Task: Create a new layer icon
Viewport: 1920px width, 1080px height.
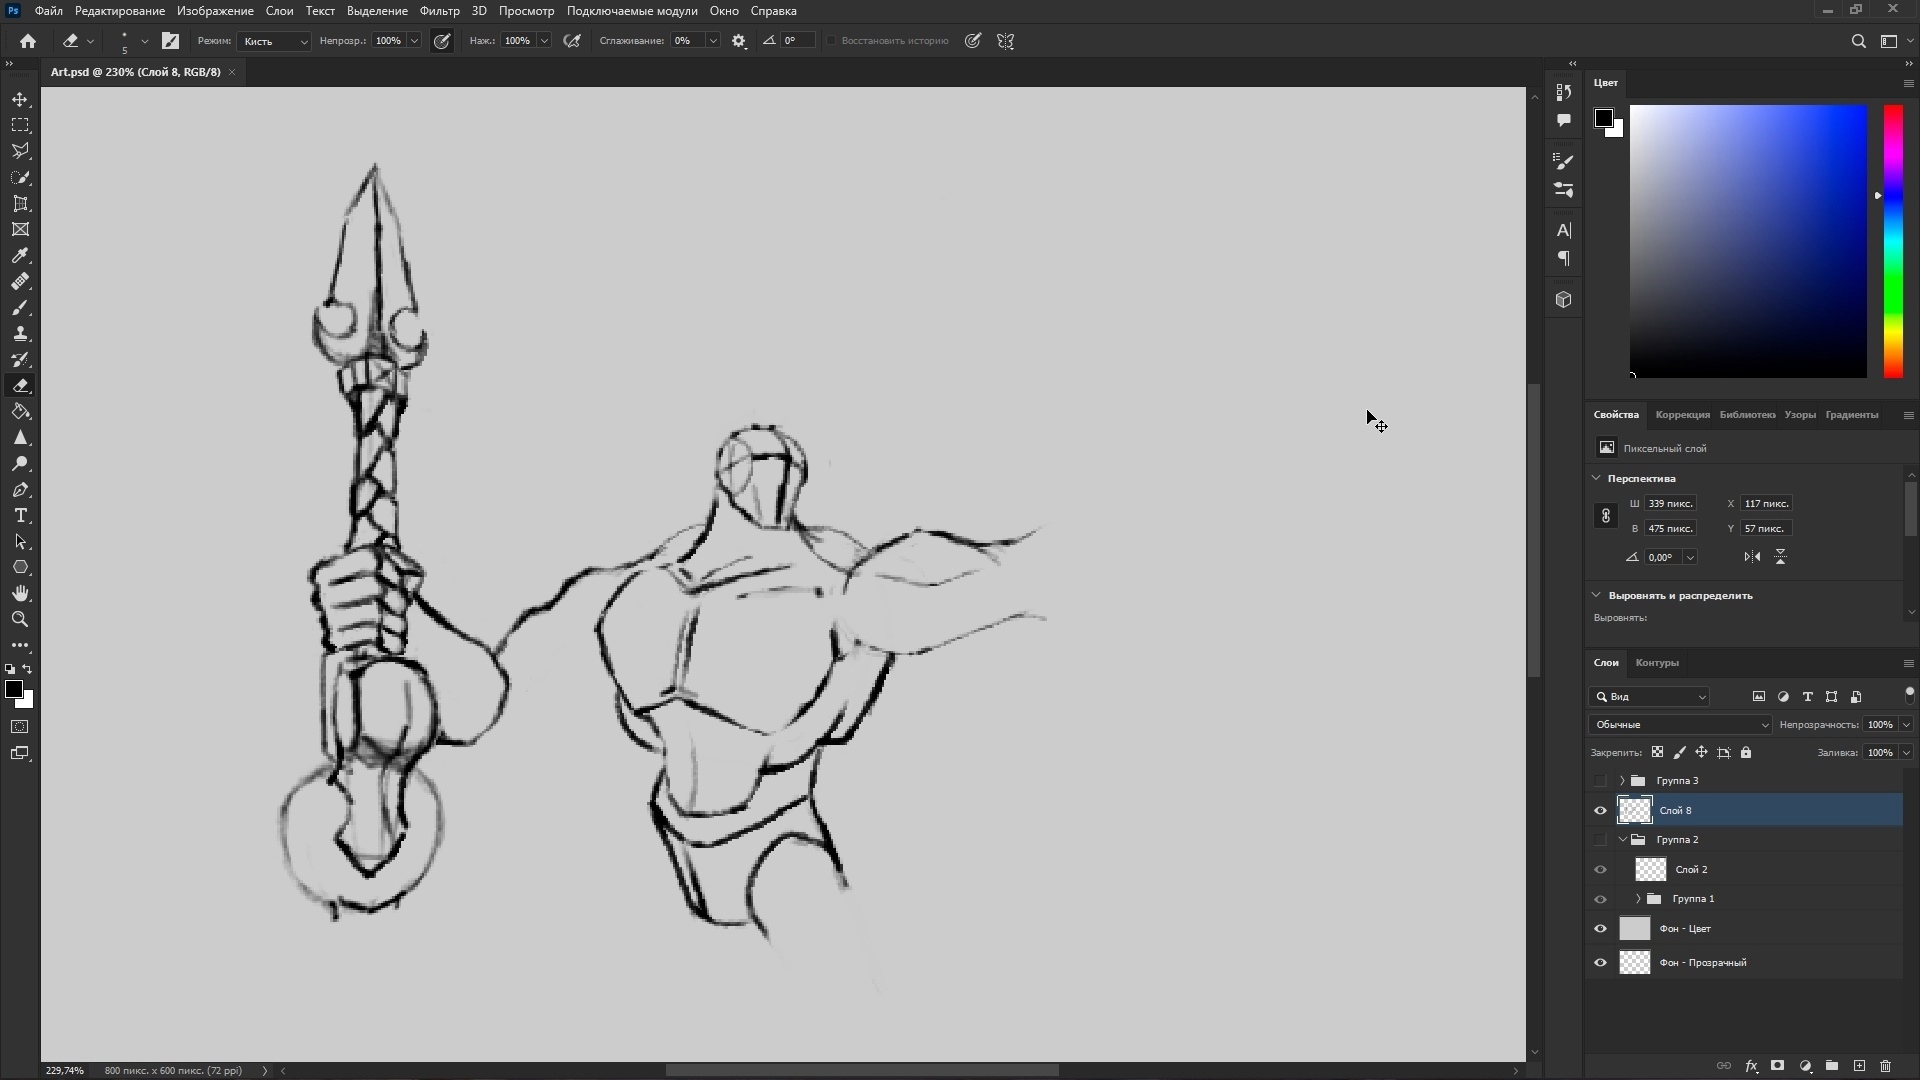Action: tap(1859, 1066)
